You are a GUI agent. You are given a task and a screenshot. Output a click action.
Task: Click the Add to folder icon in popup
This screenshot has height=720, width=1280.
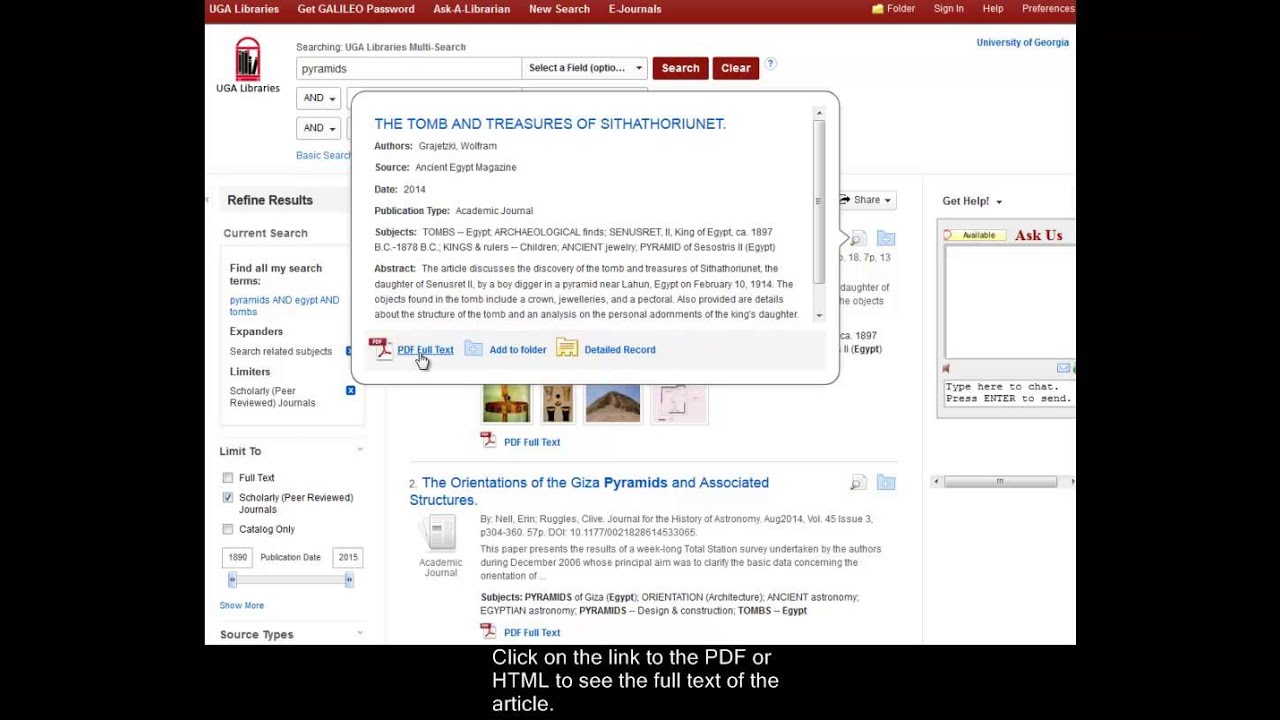[x=473, y=349]
